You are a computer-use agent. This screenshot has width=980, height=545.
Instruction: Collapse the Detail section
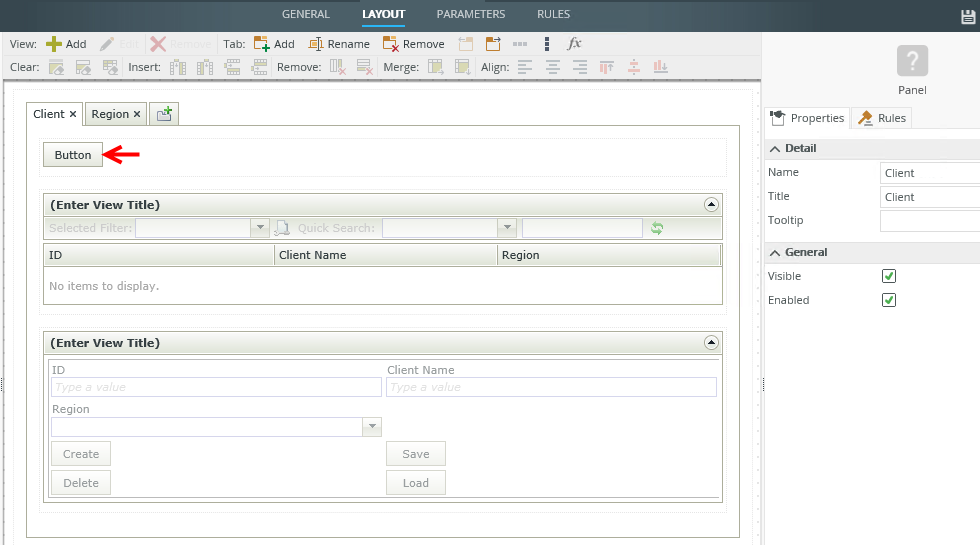pos(775,148)
